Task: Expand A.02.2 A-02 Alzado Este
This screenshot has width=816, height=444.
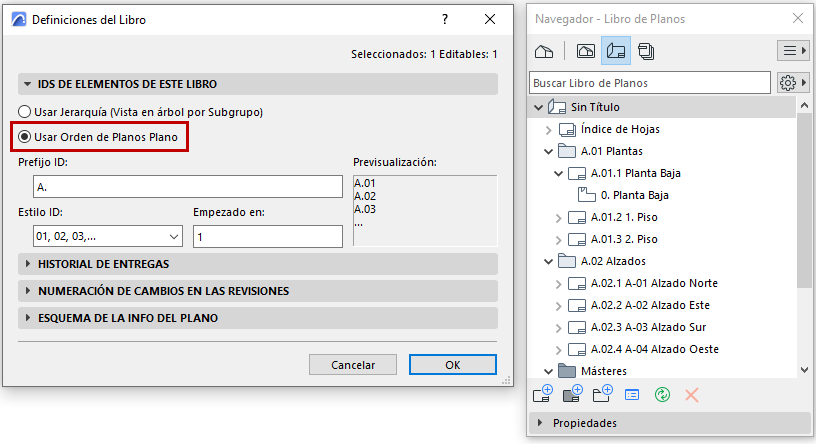Action: pyautogui.click(x=558, y=306)
